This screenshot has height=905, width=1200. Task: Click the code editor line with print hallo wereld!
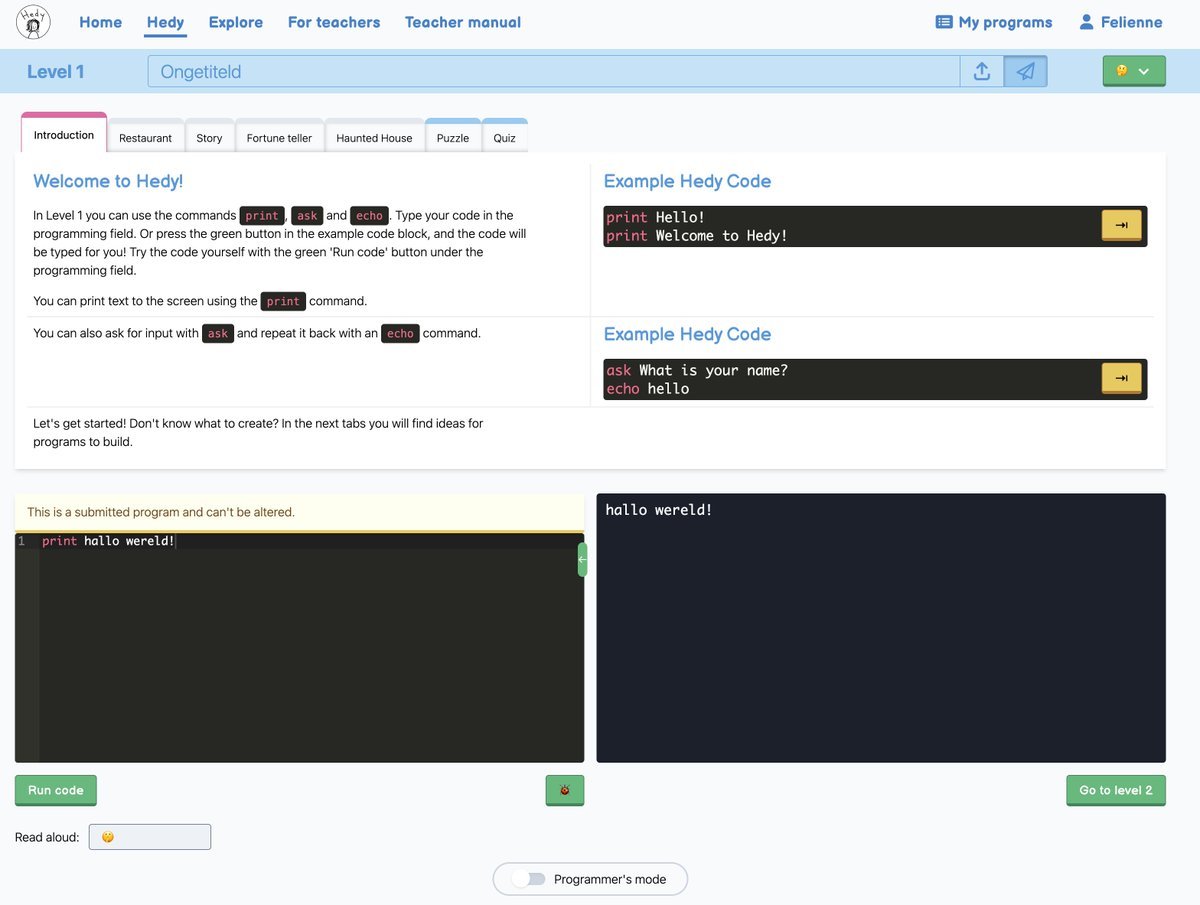click(x=310, y=541)
